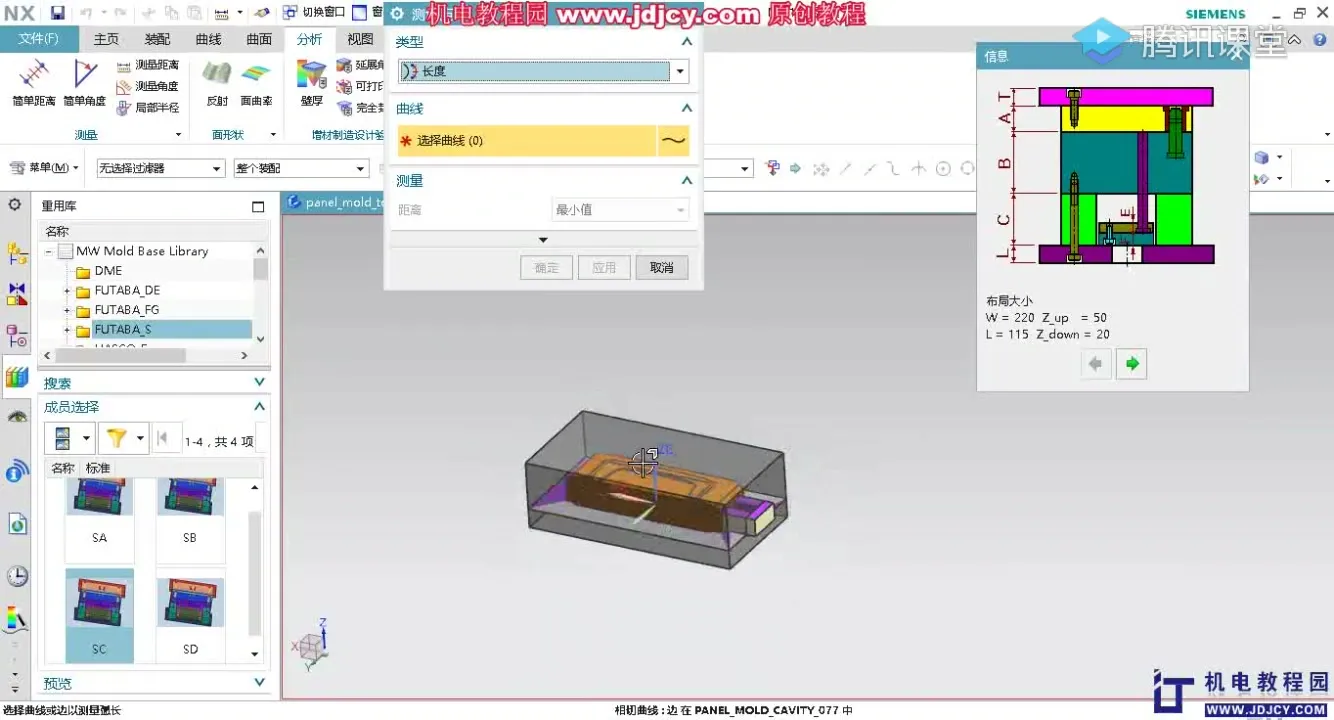Open the 长度 type dropdown
Viewport: 1334px width, 720px height.
coord(679,71)
